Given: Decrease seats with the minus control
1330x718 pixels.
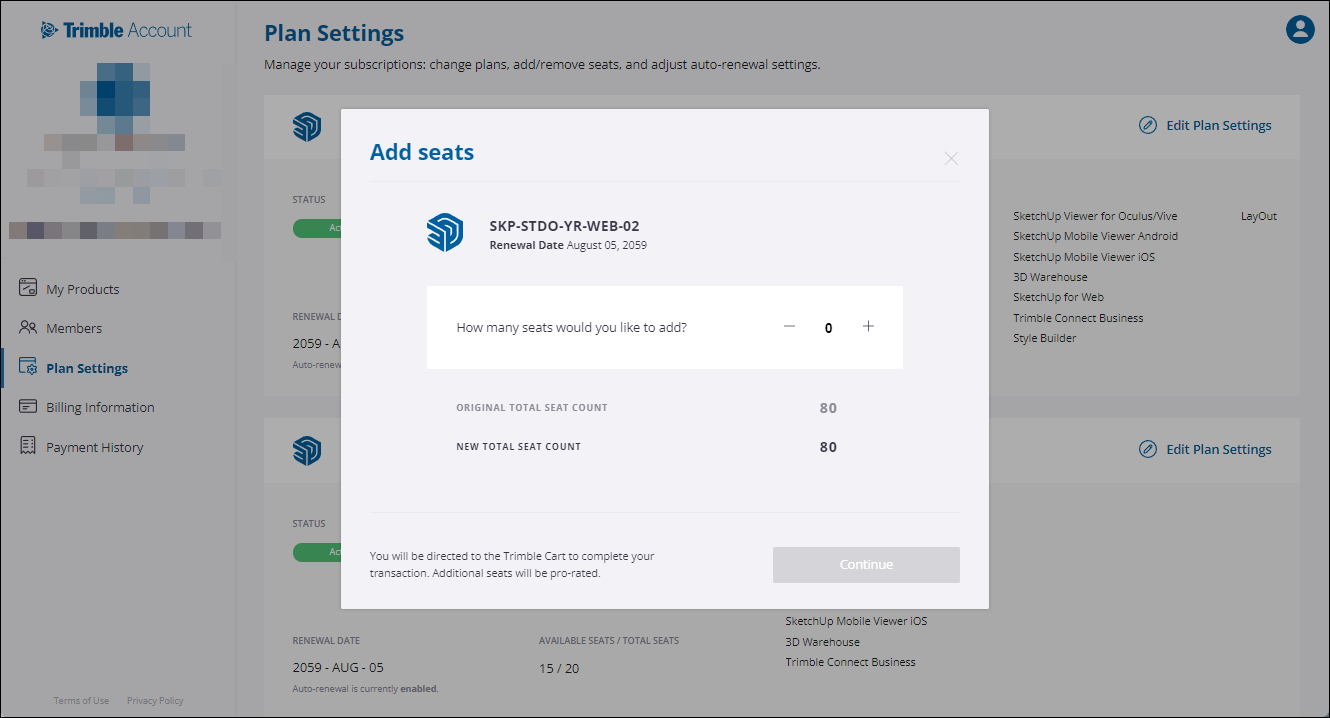Looking at the screenshot, I should coord(789,326).
